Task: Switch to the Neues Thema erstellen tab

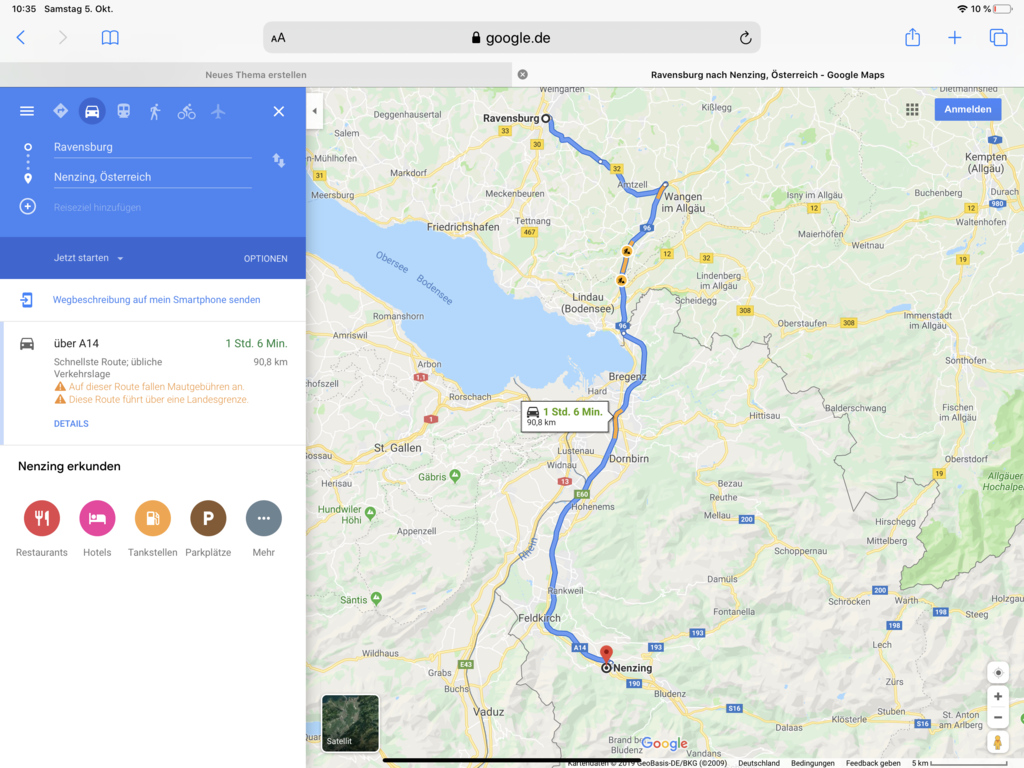Action: click(x=256, y=74)
